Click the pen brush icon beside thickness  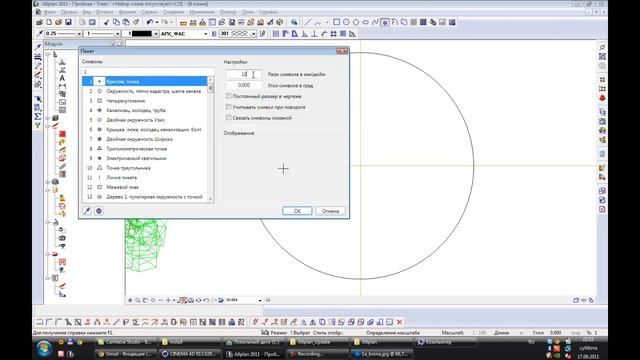pyautogui.click(x=40, y=34)
